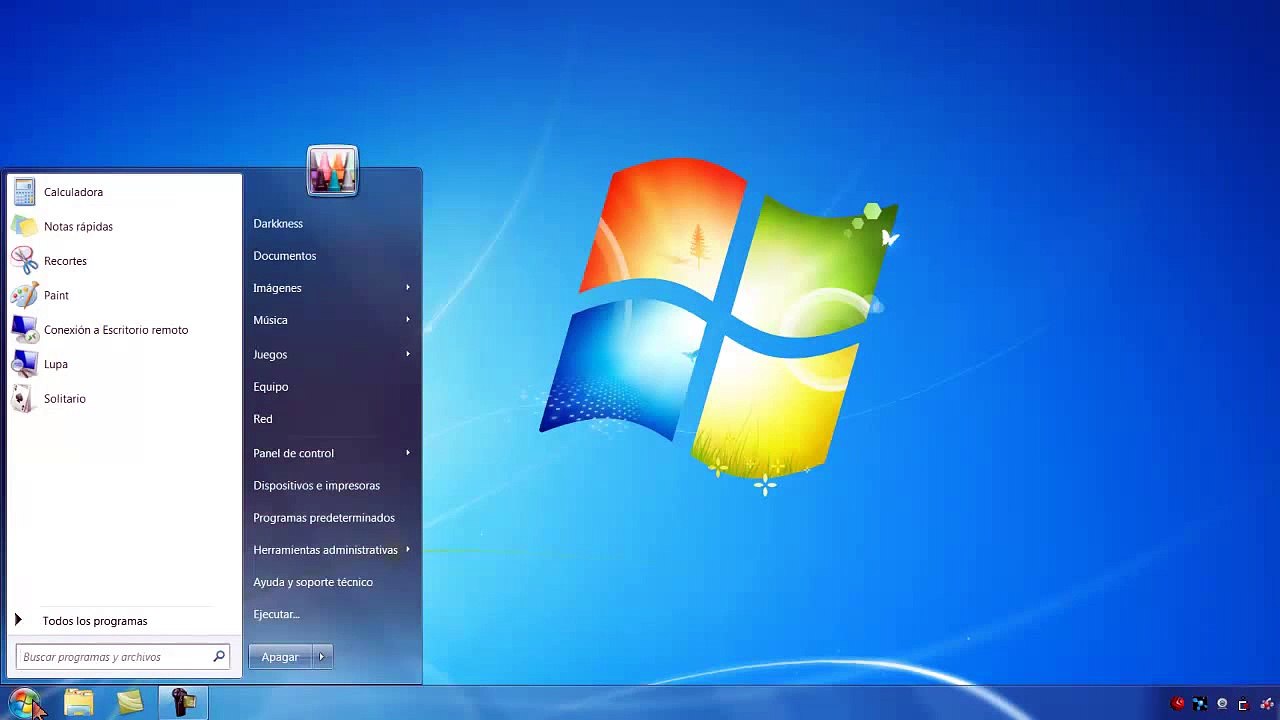Click the red circular system tray icon
The height and width of the screenshot is (720, 1280).
click(x=1178, y=703)
